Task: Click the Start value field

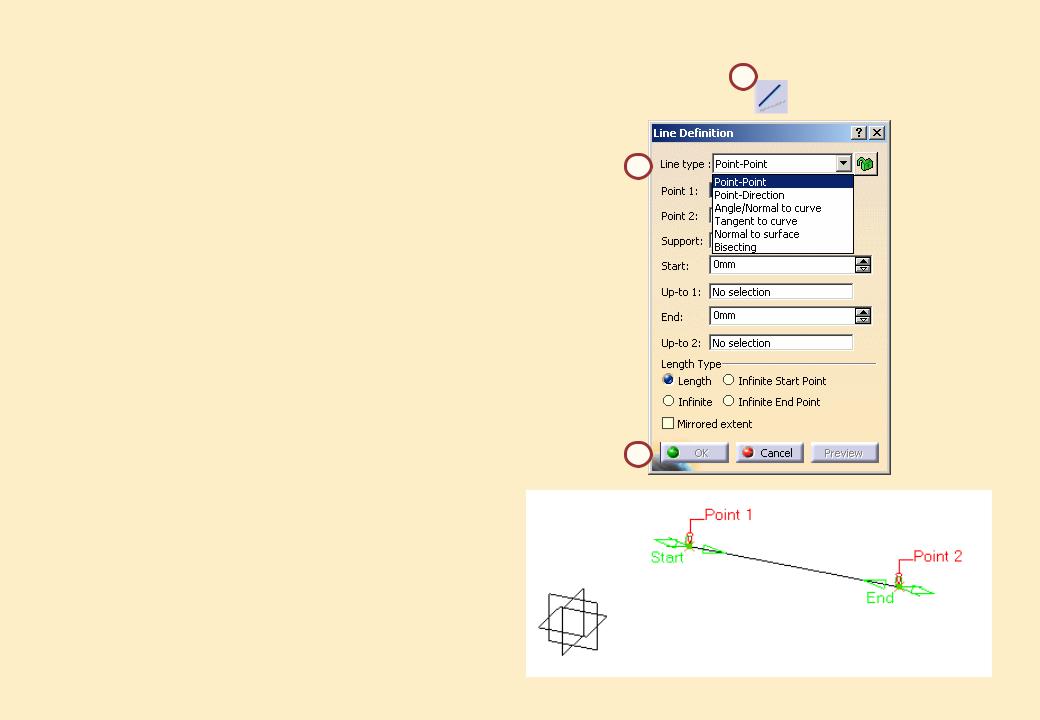Action: (x=782, y=265)
